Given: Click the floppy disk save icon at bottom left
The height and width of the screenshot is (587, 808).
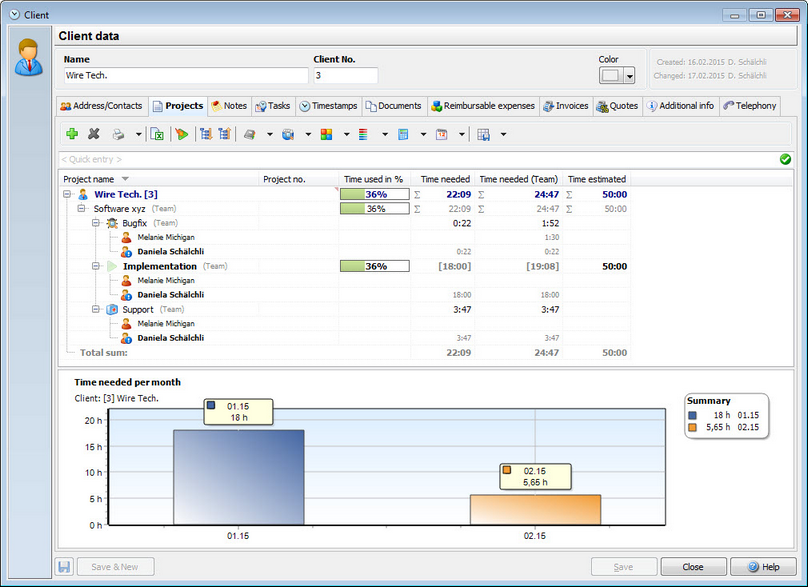Looking at the screenshot, I should click(64, 567).
